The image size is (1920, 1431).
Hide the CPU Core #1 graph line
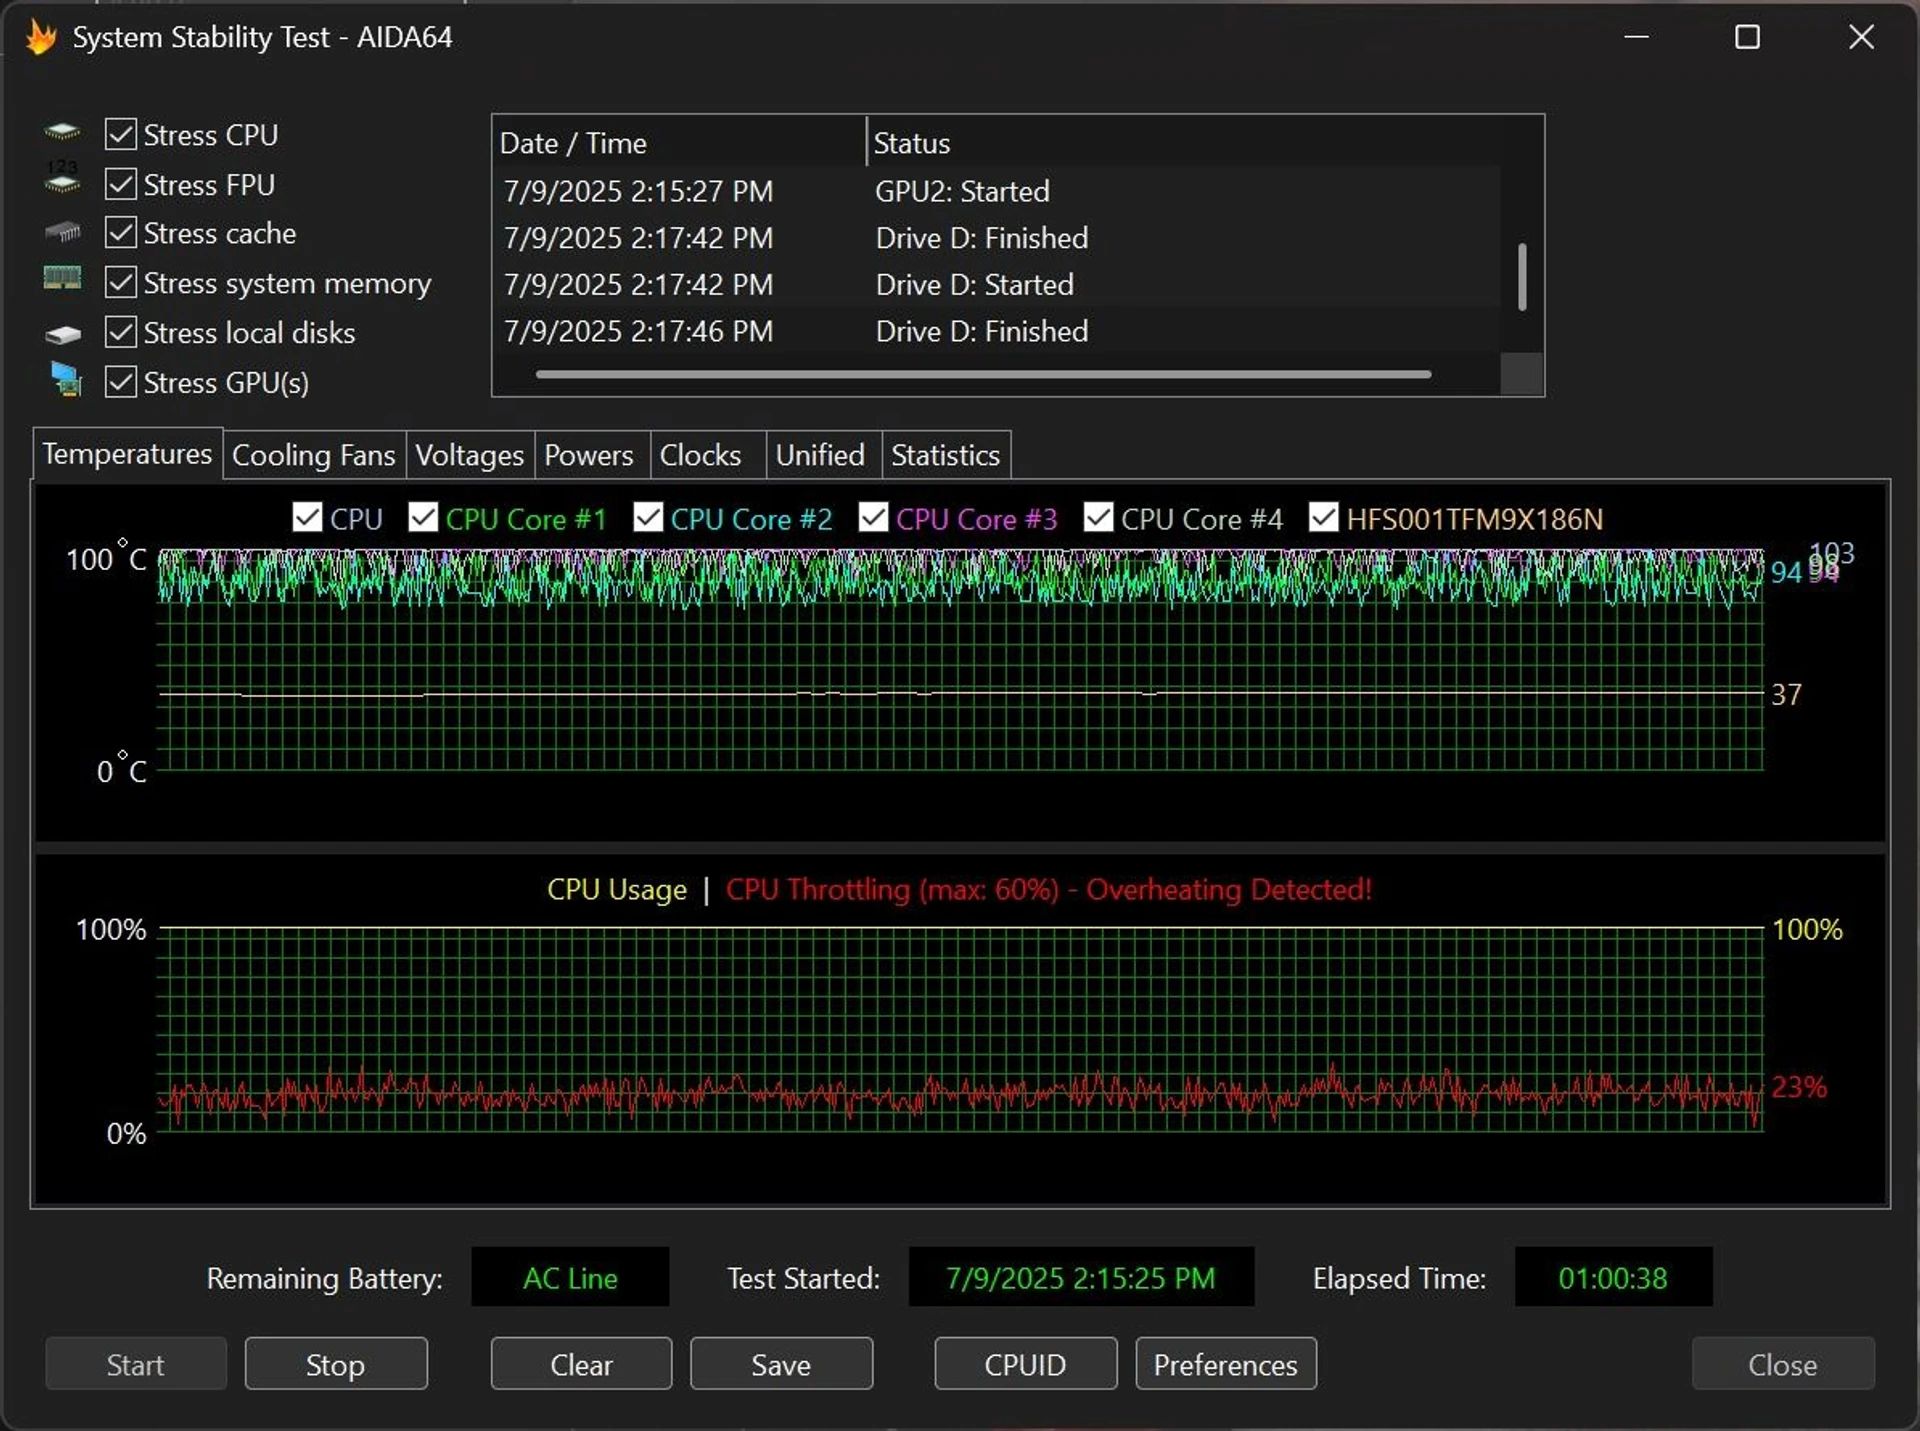point(423,518)
